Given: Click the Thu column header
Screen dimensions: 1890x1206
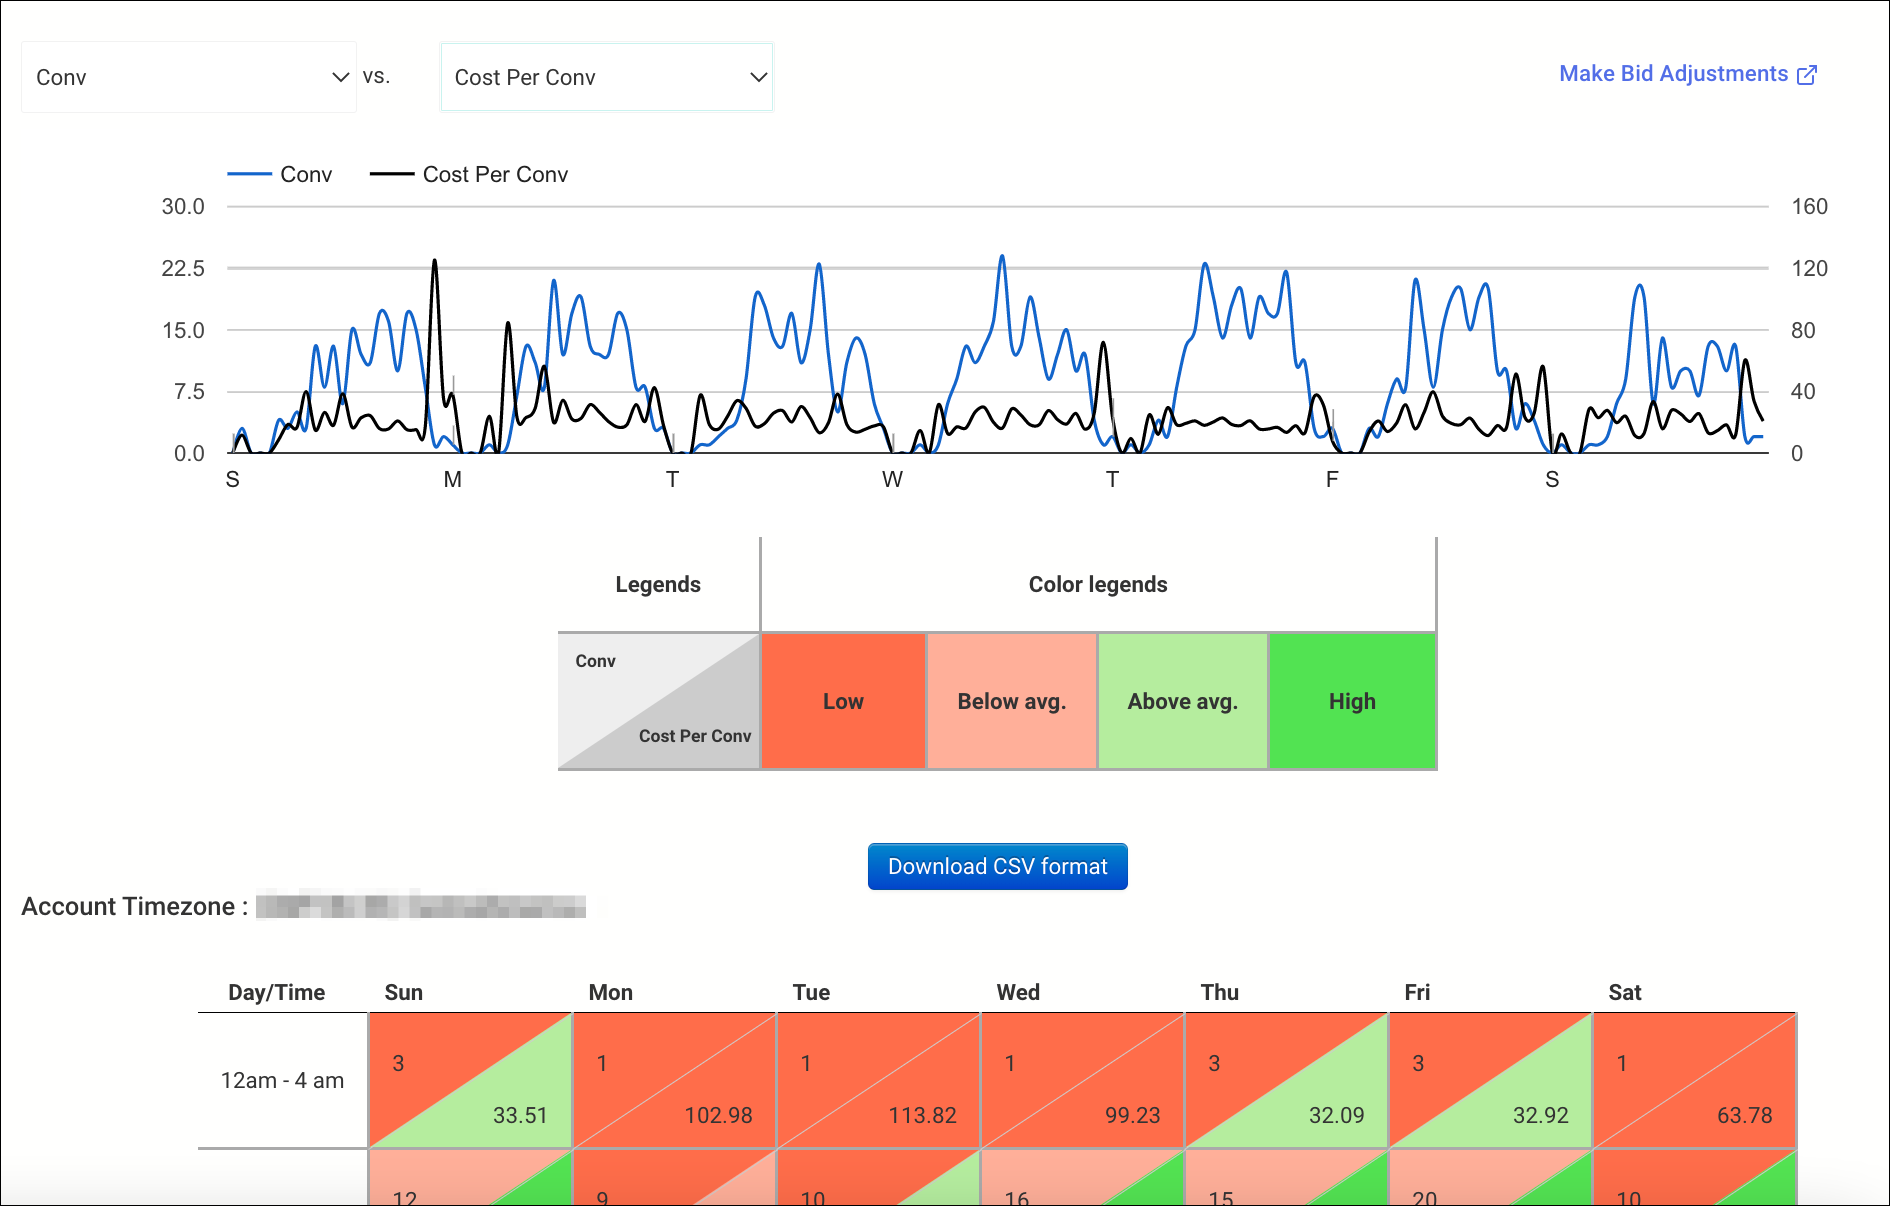Looking at the screenshot, I should (1219, 992).
